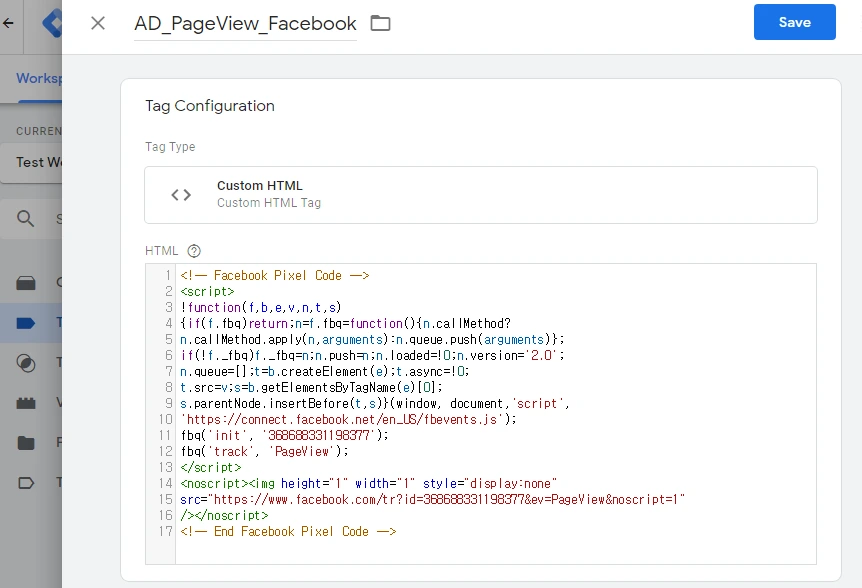
Task: Open the HTML help question mark icon
Action: [x=194, y=251]
